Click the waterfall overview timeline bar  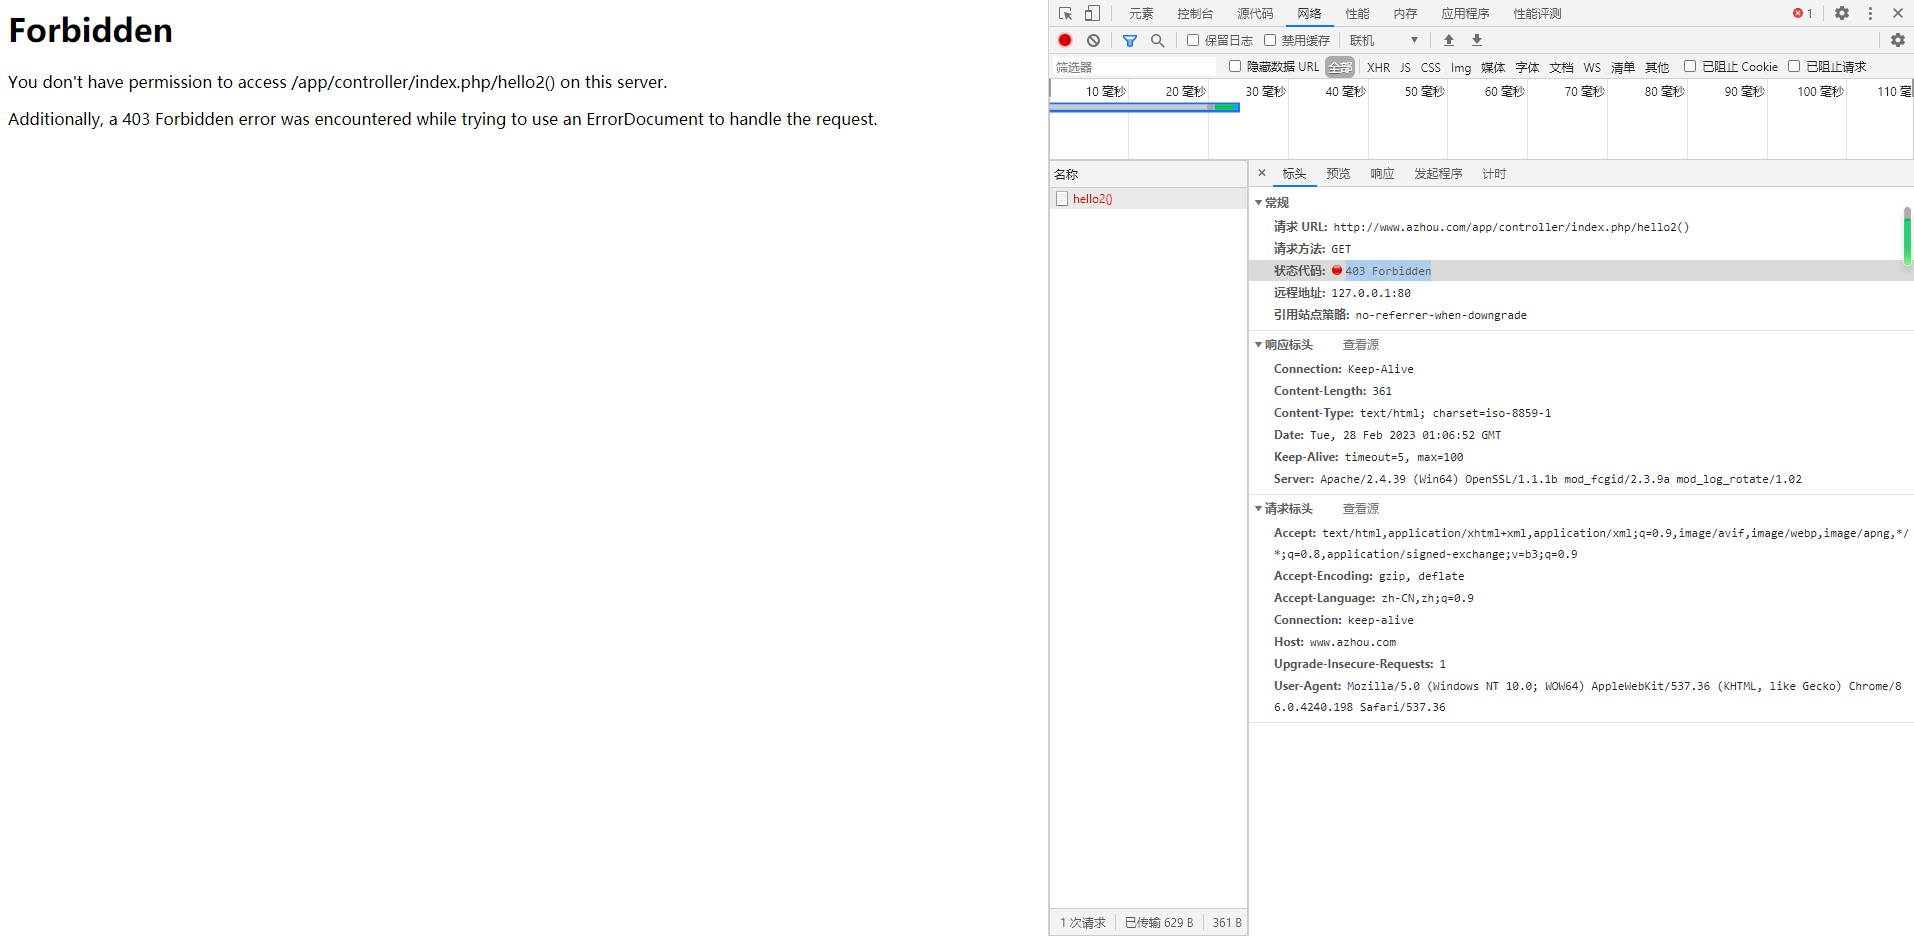click(x=1145, y=107)
